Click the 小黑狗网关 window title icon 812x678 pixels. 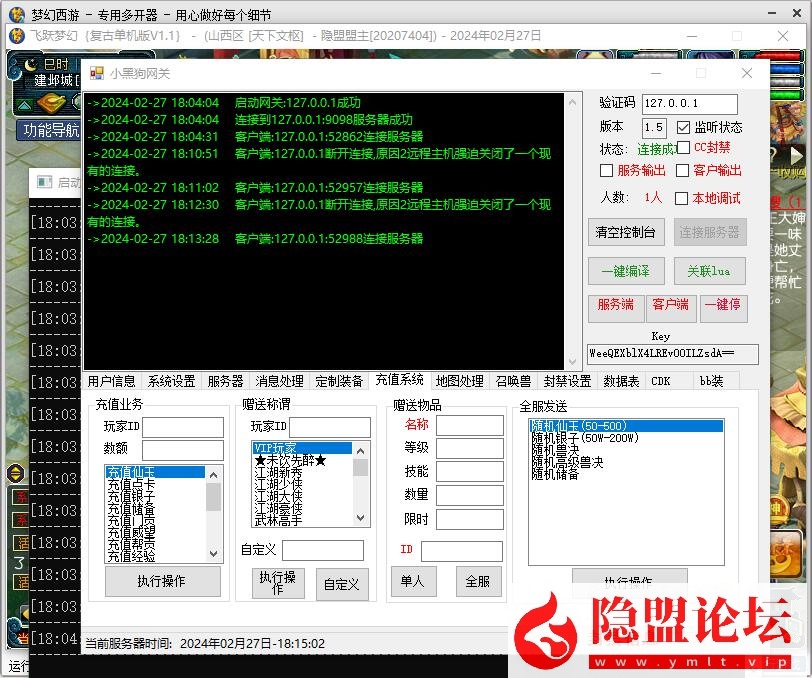click(x=97, y=74)
